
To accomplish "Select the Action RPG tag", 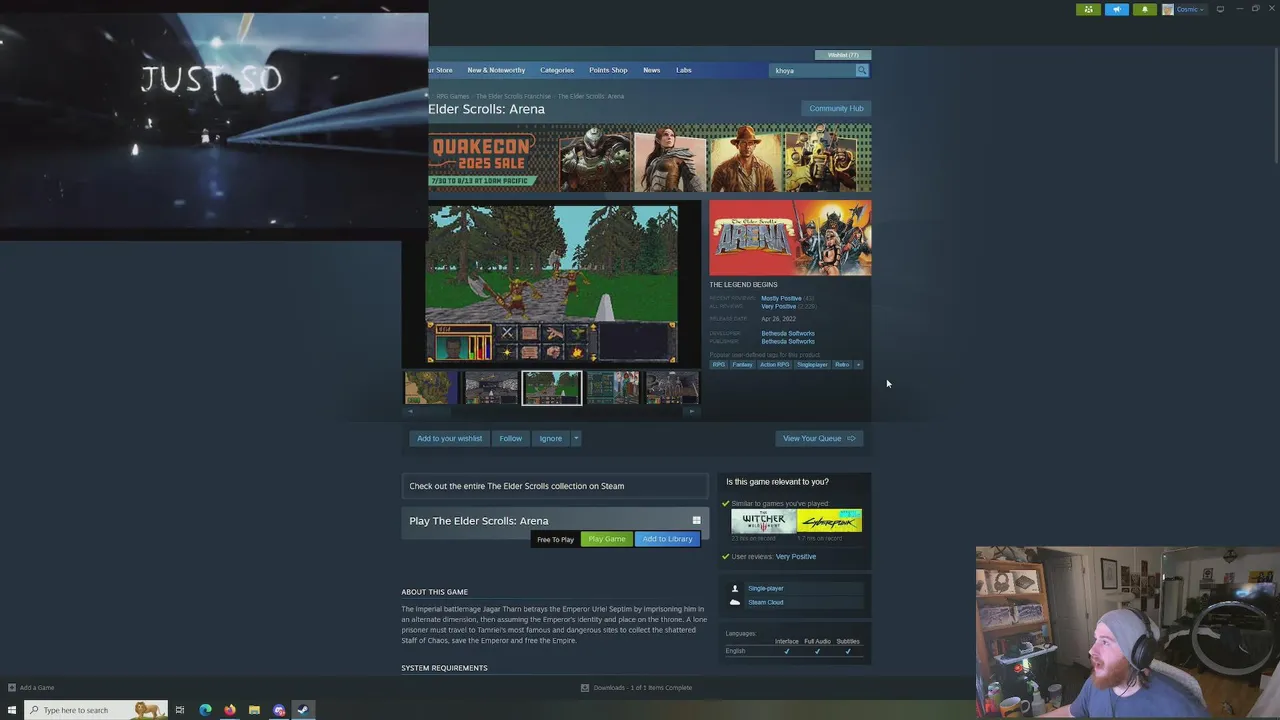I will (x=775, y=365).
